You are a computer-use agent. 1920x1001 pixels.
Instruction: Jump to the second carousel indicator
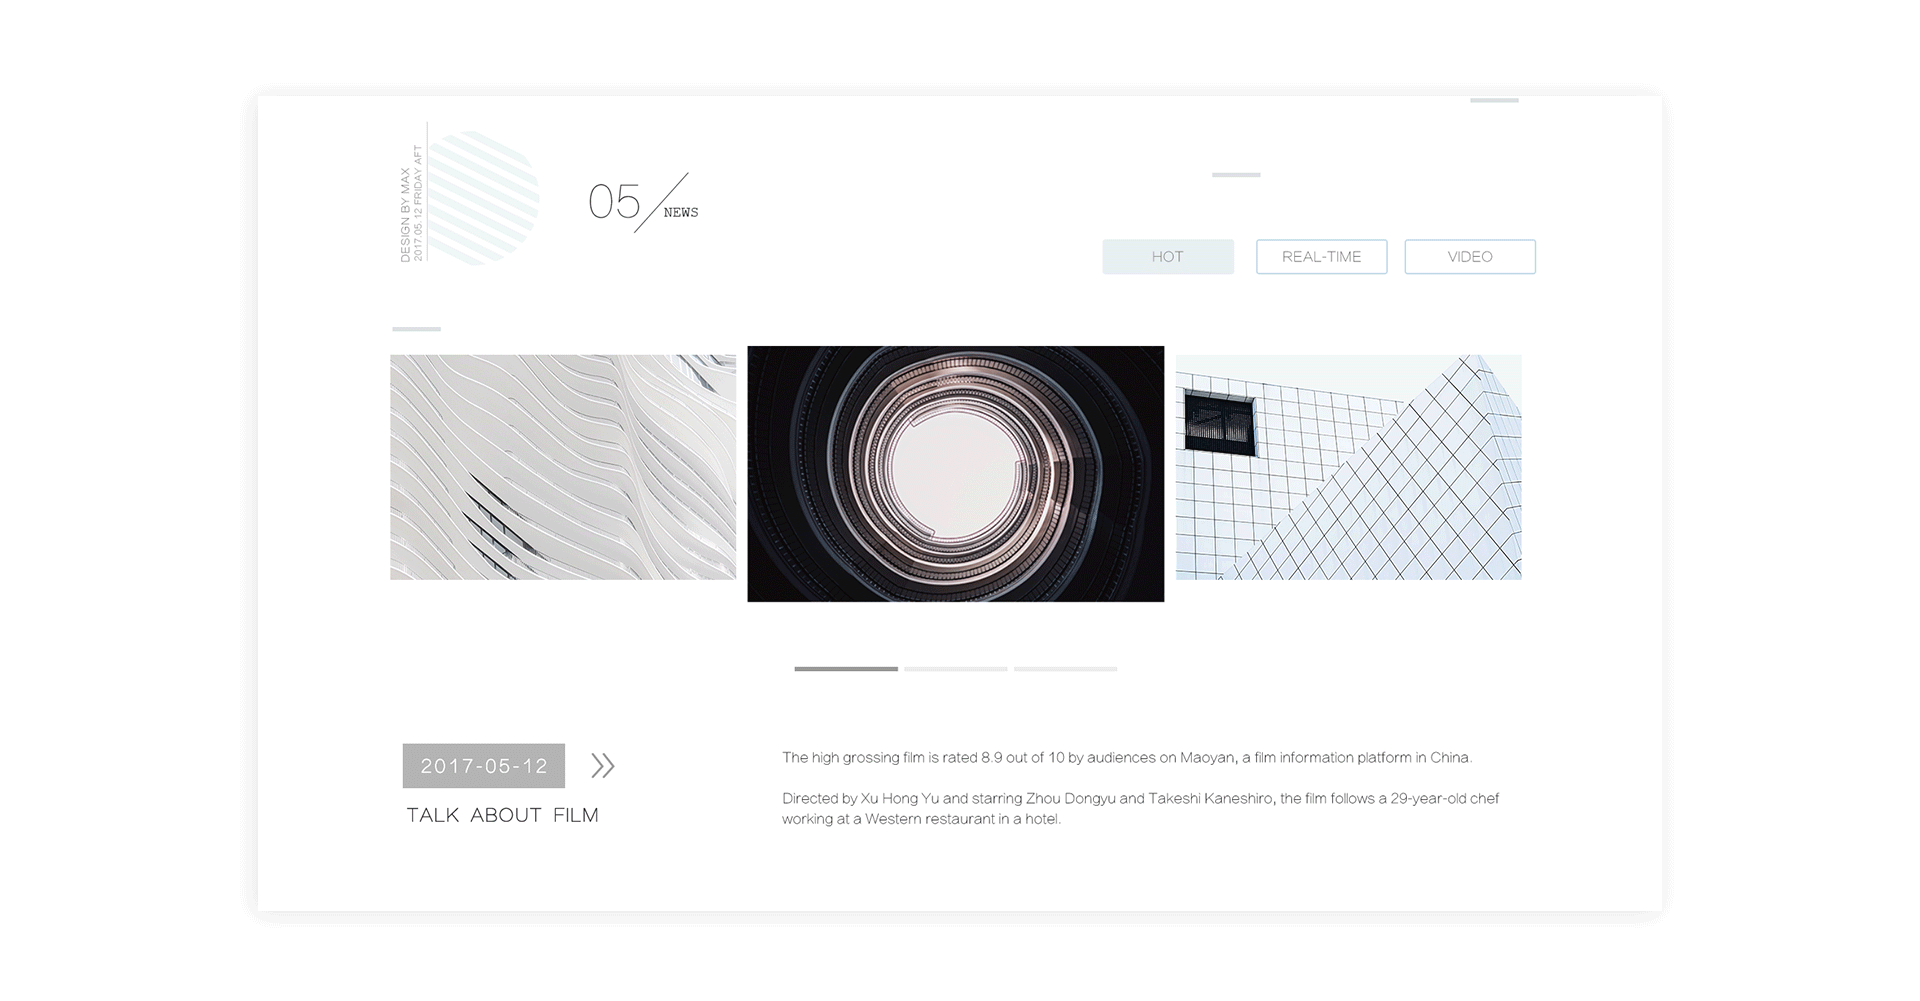[955, 669]
